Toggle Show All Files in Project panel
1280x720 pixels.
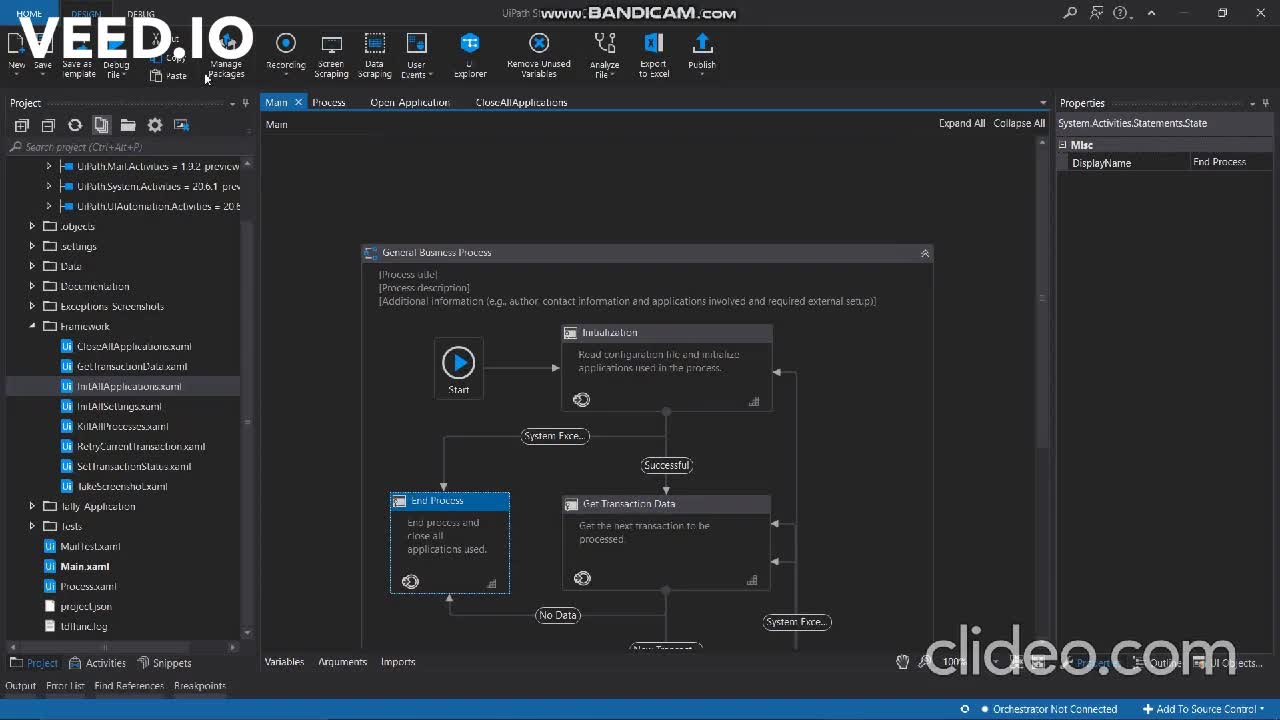point(101,125)
